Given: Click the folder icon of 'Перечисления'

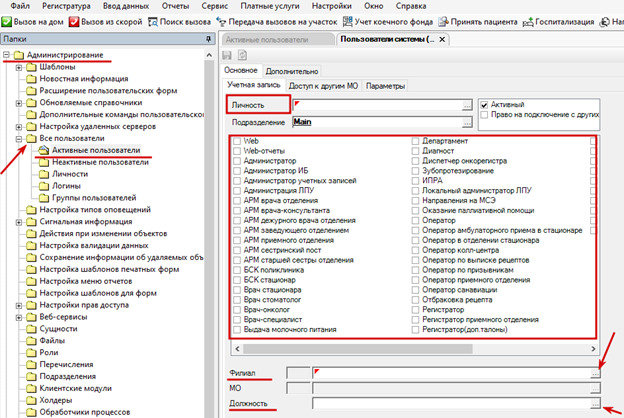Looking at the screenshot, I should 31,364.
